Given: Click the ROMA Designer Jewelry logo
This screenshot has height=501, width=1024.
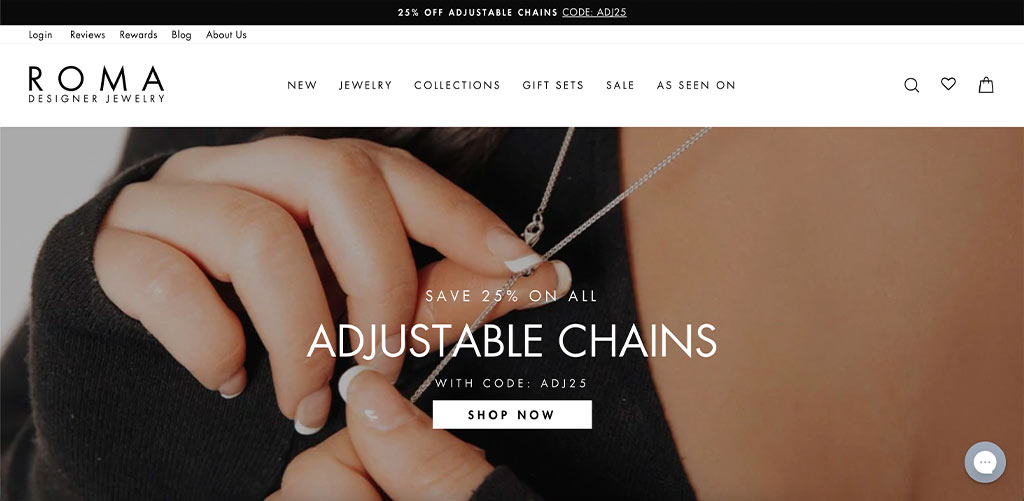Looking at the screenshot, I should point(96,84).
